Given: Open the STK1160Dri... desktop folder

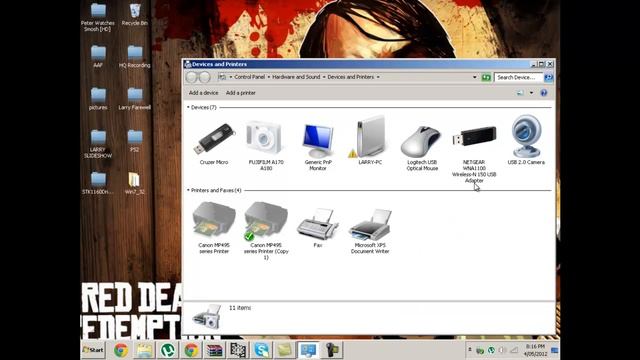Looking at the screenshot, I should [98, 183].
